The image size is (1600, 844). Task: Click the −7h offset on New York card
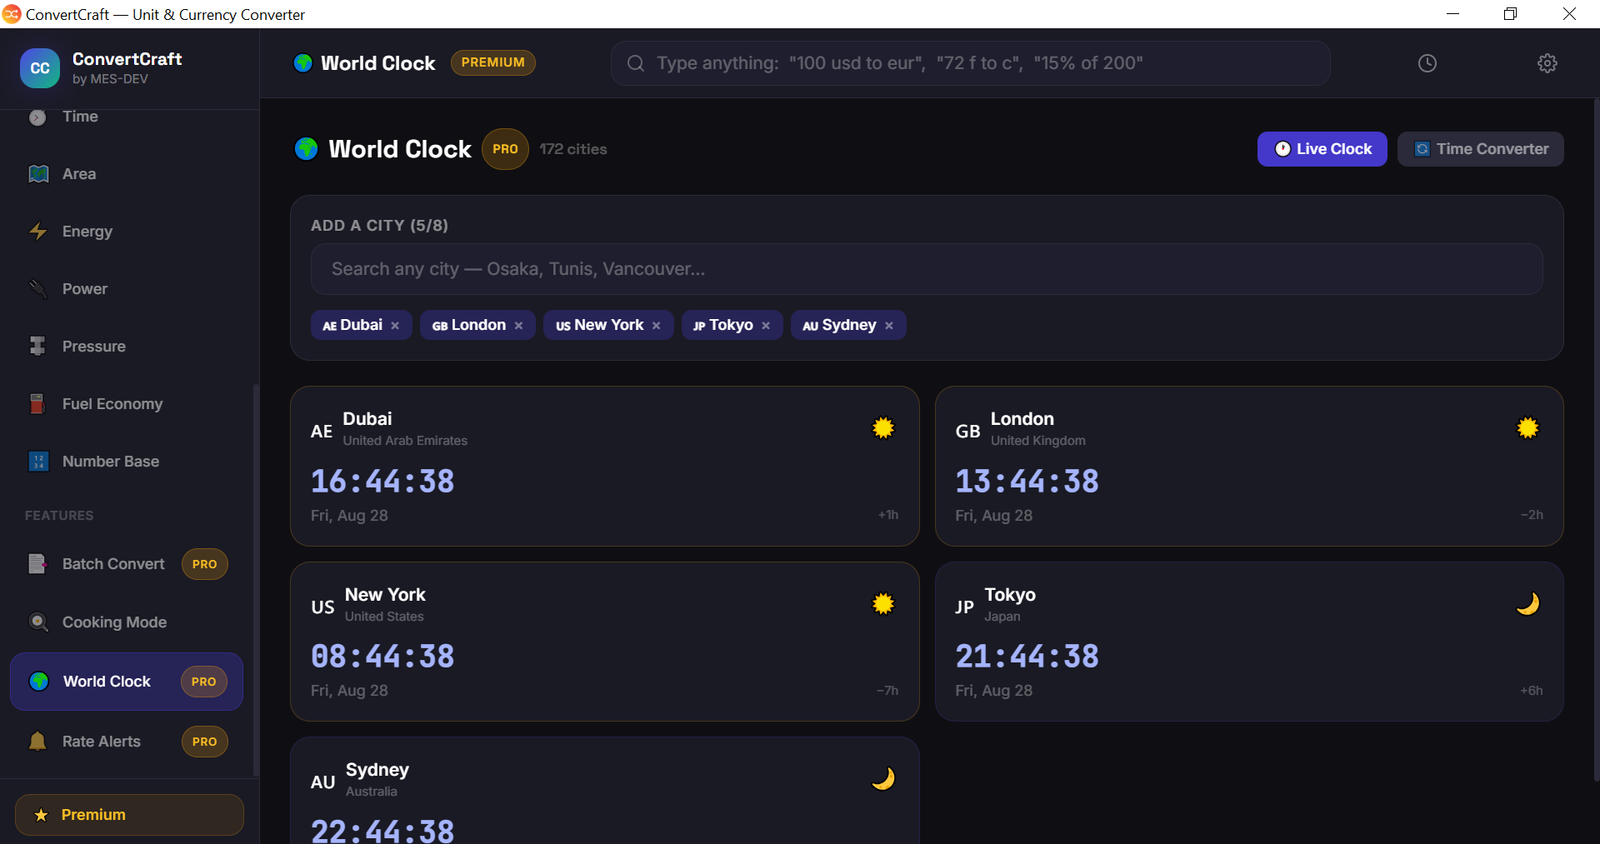click(887, 690)
